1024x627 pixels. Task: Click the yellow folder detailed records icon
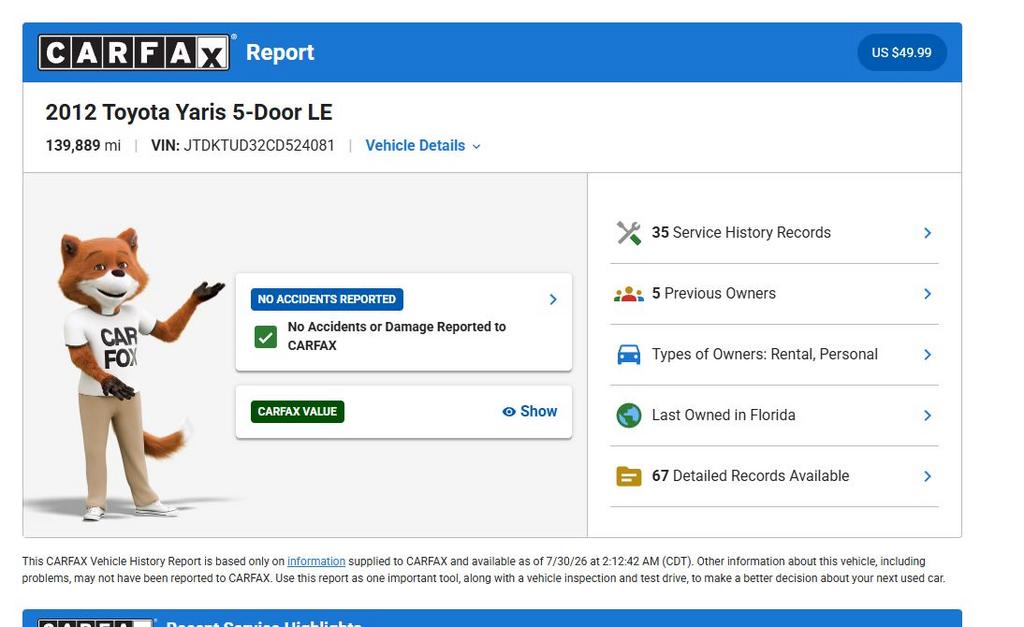click(x=629, y=476)
